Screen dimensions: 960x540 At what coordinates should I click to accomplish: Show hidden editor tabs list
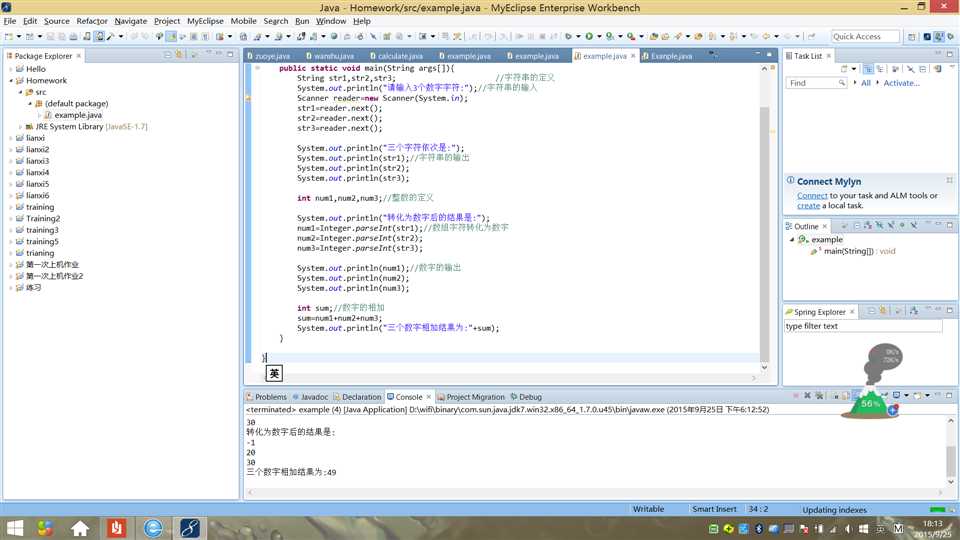coord(713,54)
